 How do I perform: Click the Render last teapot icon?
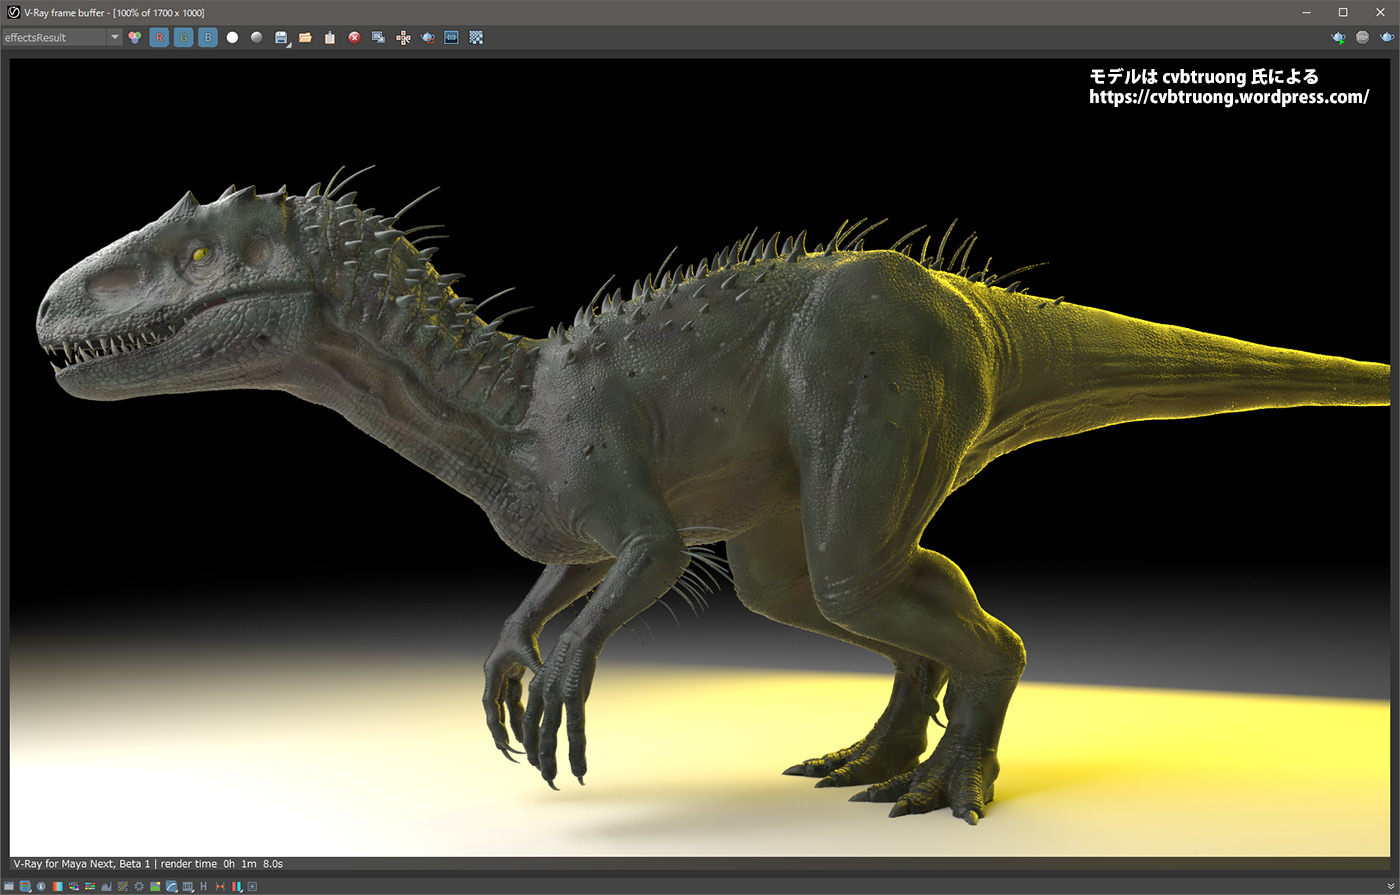point(1387,37)
